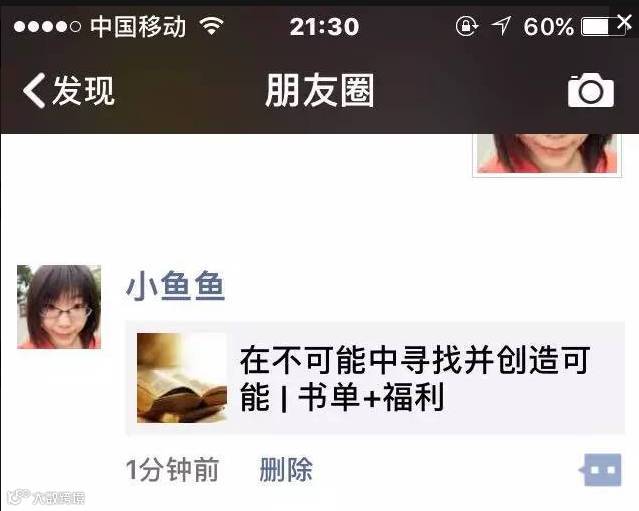
Task: Tap the signal strength dots
Action: click(47, 27)
